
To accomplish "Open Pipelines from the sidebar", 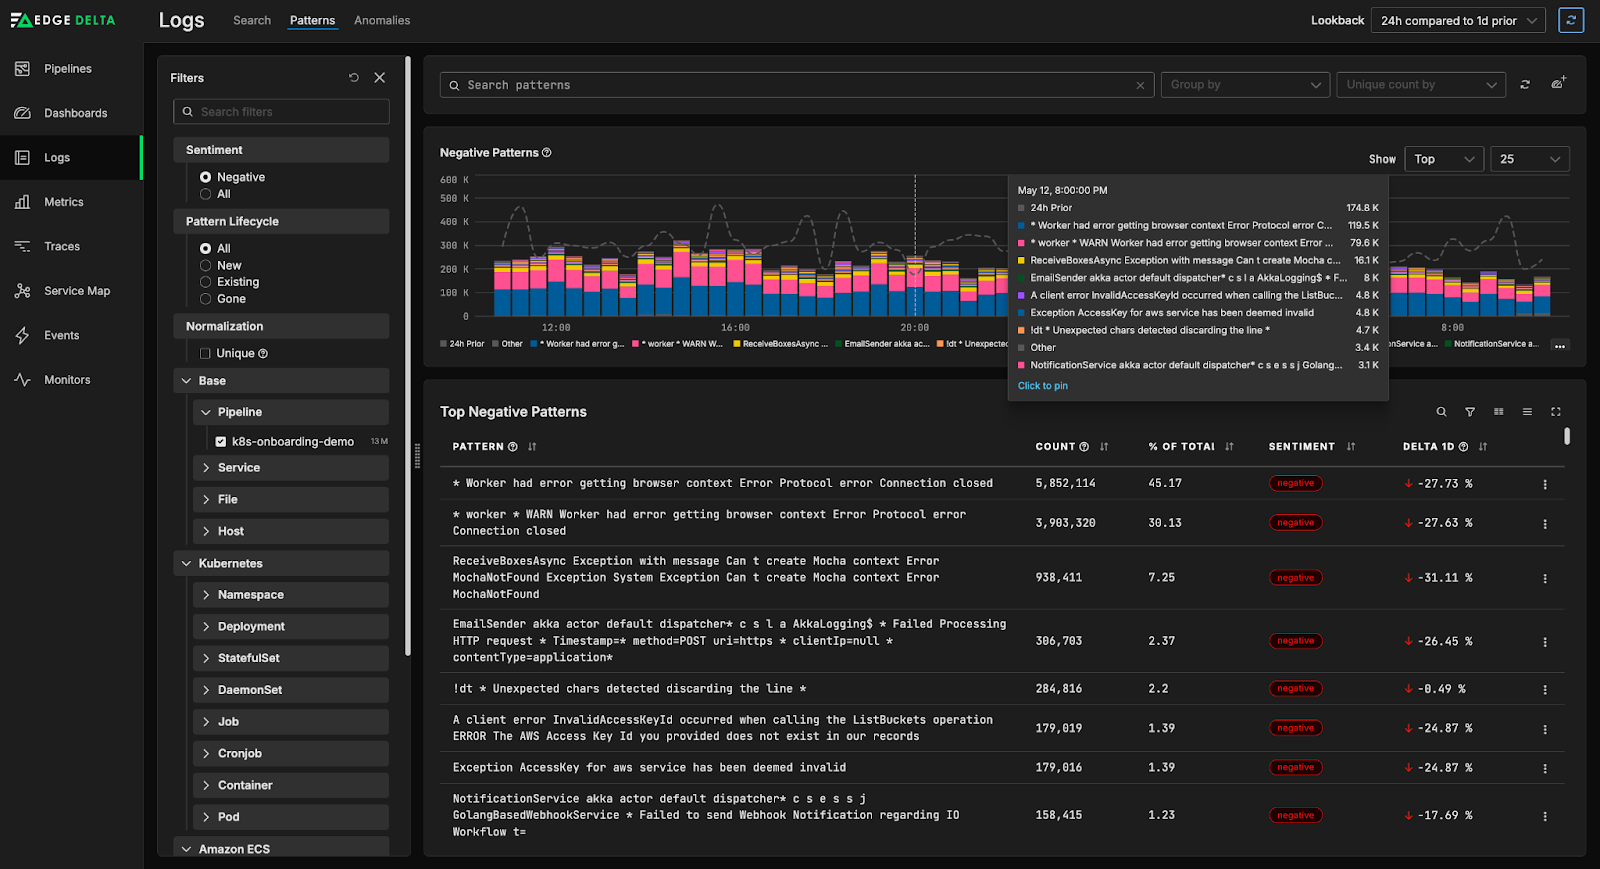I will [67, 69].
